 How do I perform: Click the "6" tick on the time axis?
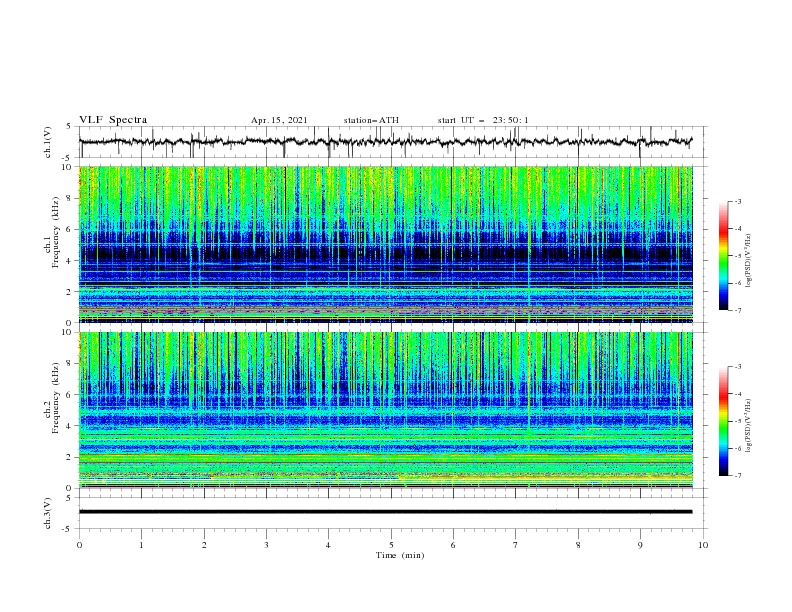453,545
